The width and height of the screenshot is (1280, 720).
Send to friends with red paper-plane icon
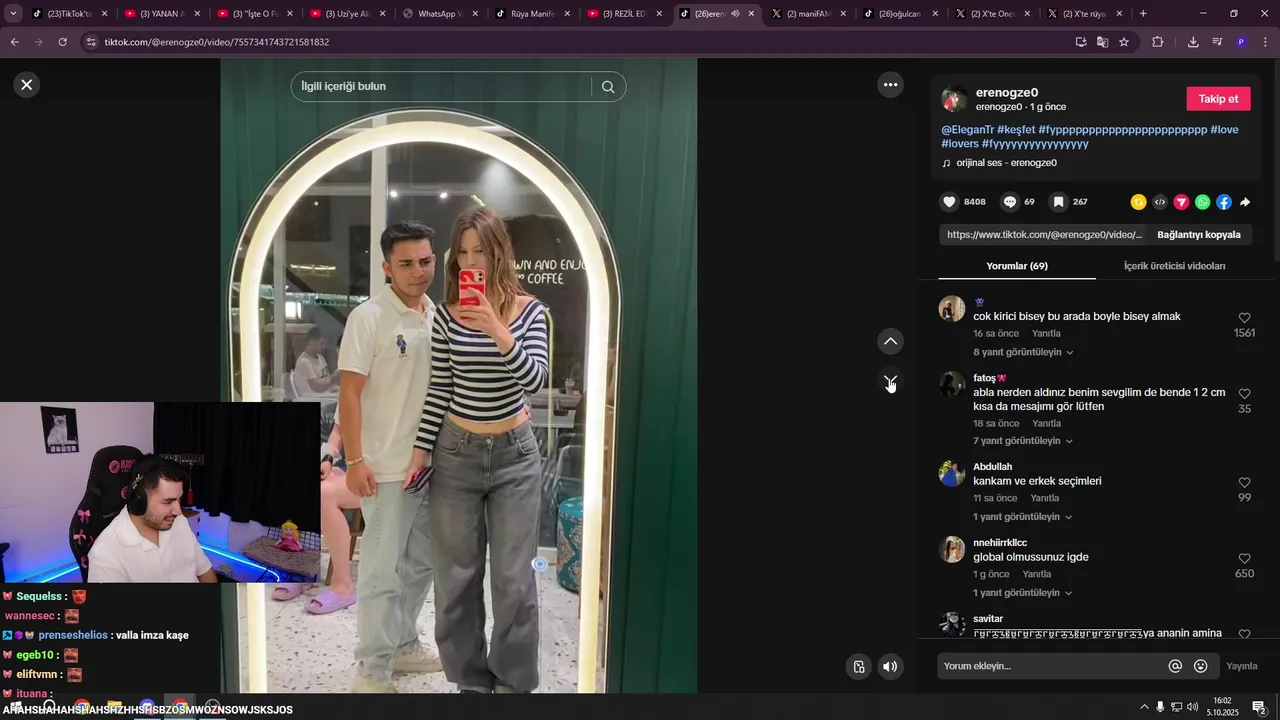point(1181,202)
